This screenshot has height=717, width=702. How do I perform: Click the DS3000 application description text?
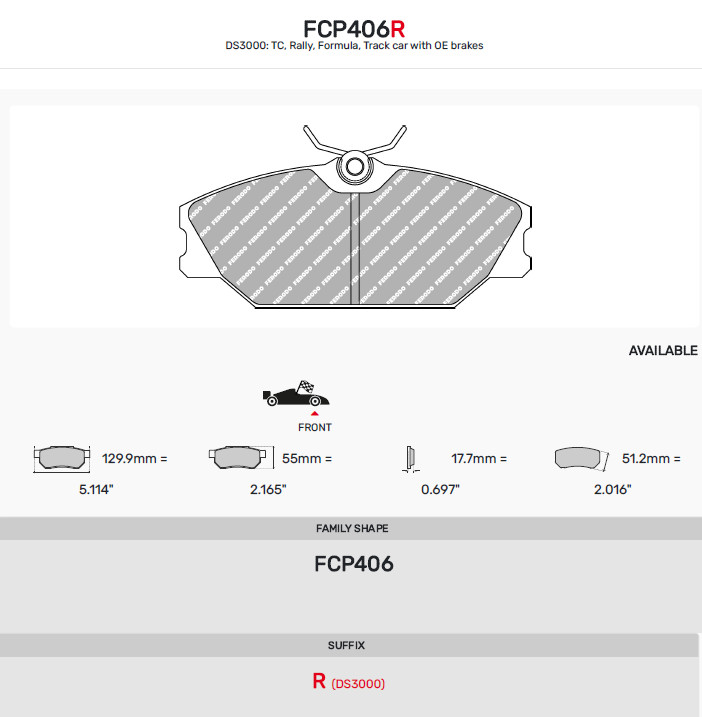(x=354, y=46)
